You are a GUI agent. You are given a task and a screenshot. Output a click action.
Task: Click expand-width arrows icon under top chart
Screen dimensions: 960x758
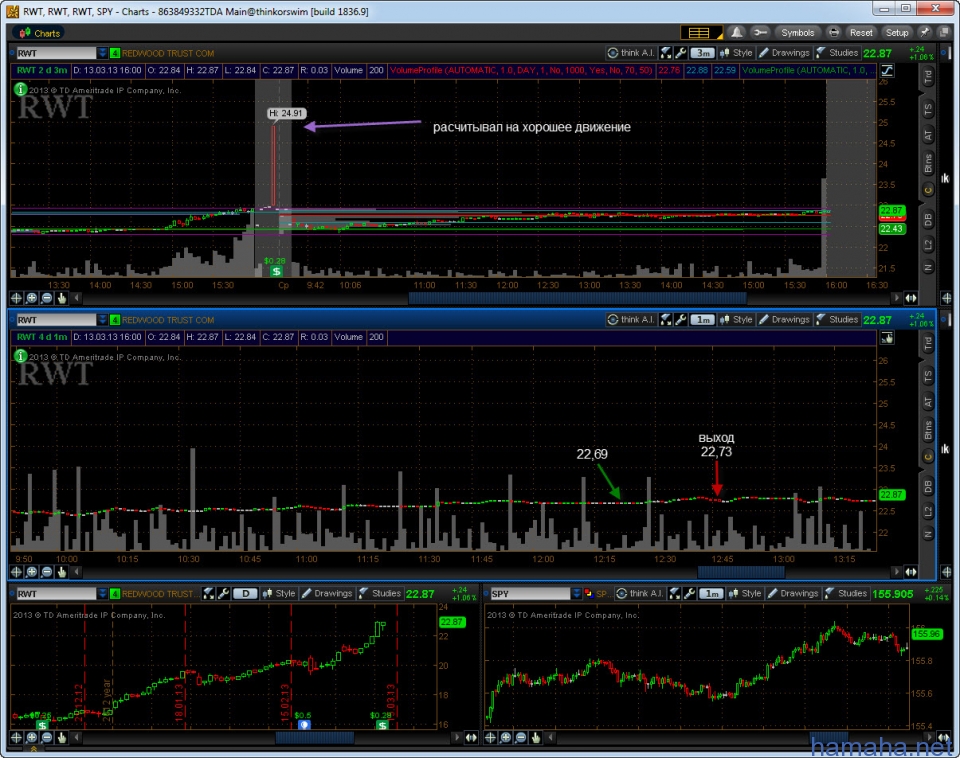(911, 298)
